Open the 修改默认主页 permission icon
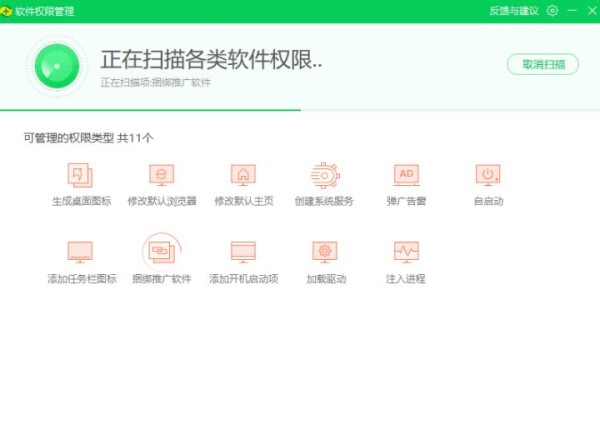The width and height of the screenshot is (600, 445). (243, 175)
